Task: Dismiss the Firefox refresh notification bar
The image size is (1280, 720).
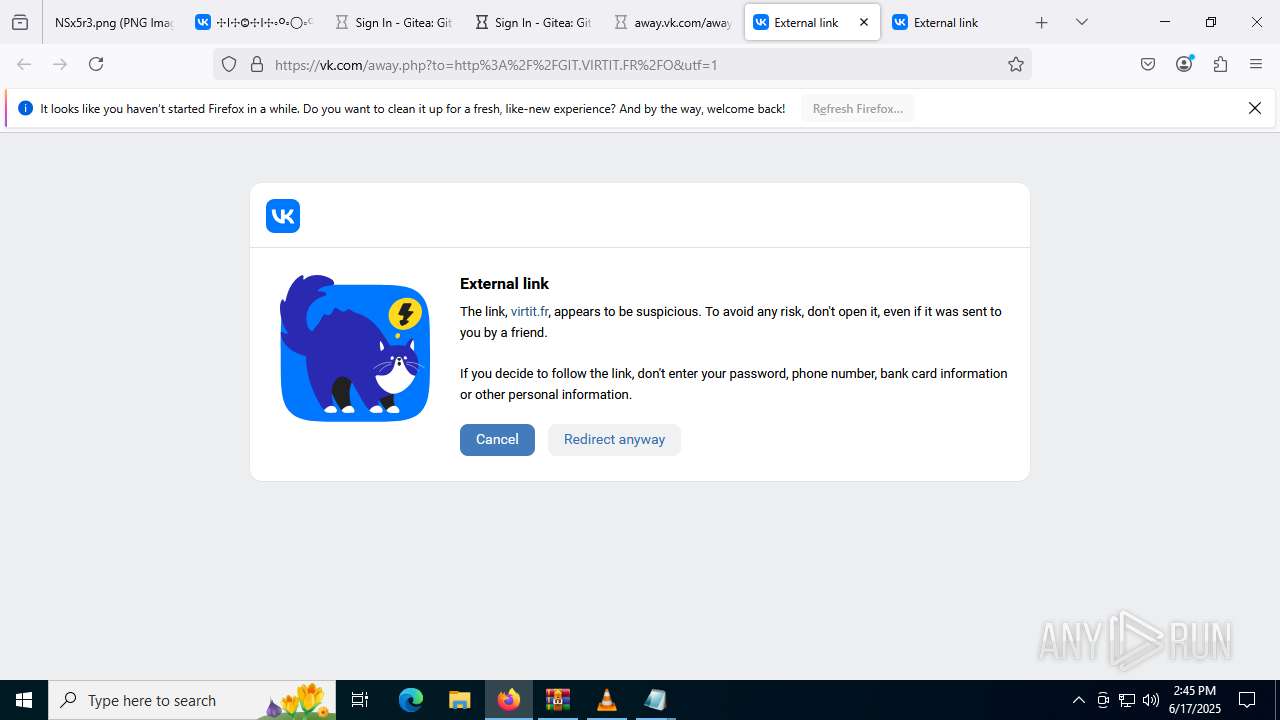Action: [x=1255, y=108]
